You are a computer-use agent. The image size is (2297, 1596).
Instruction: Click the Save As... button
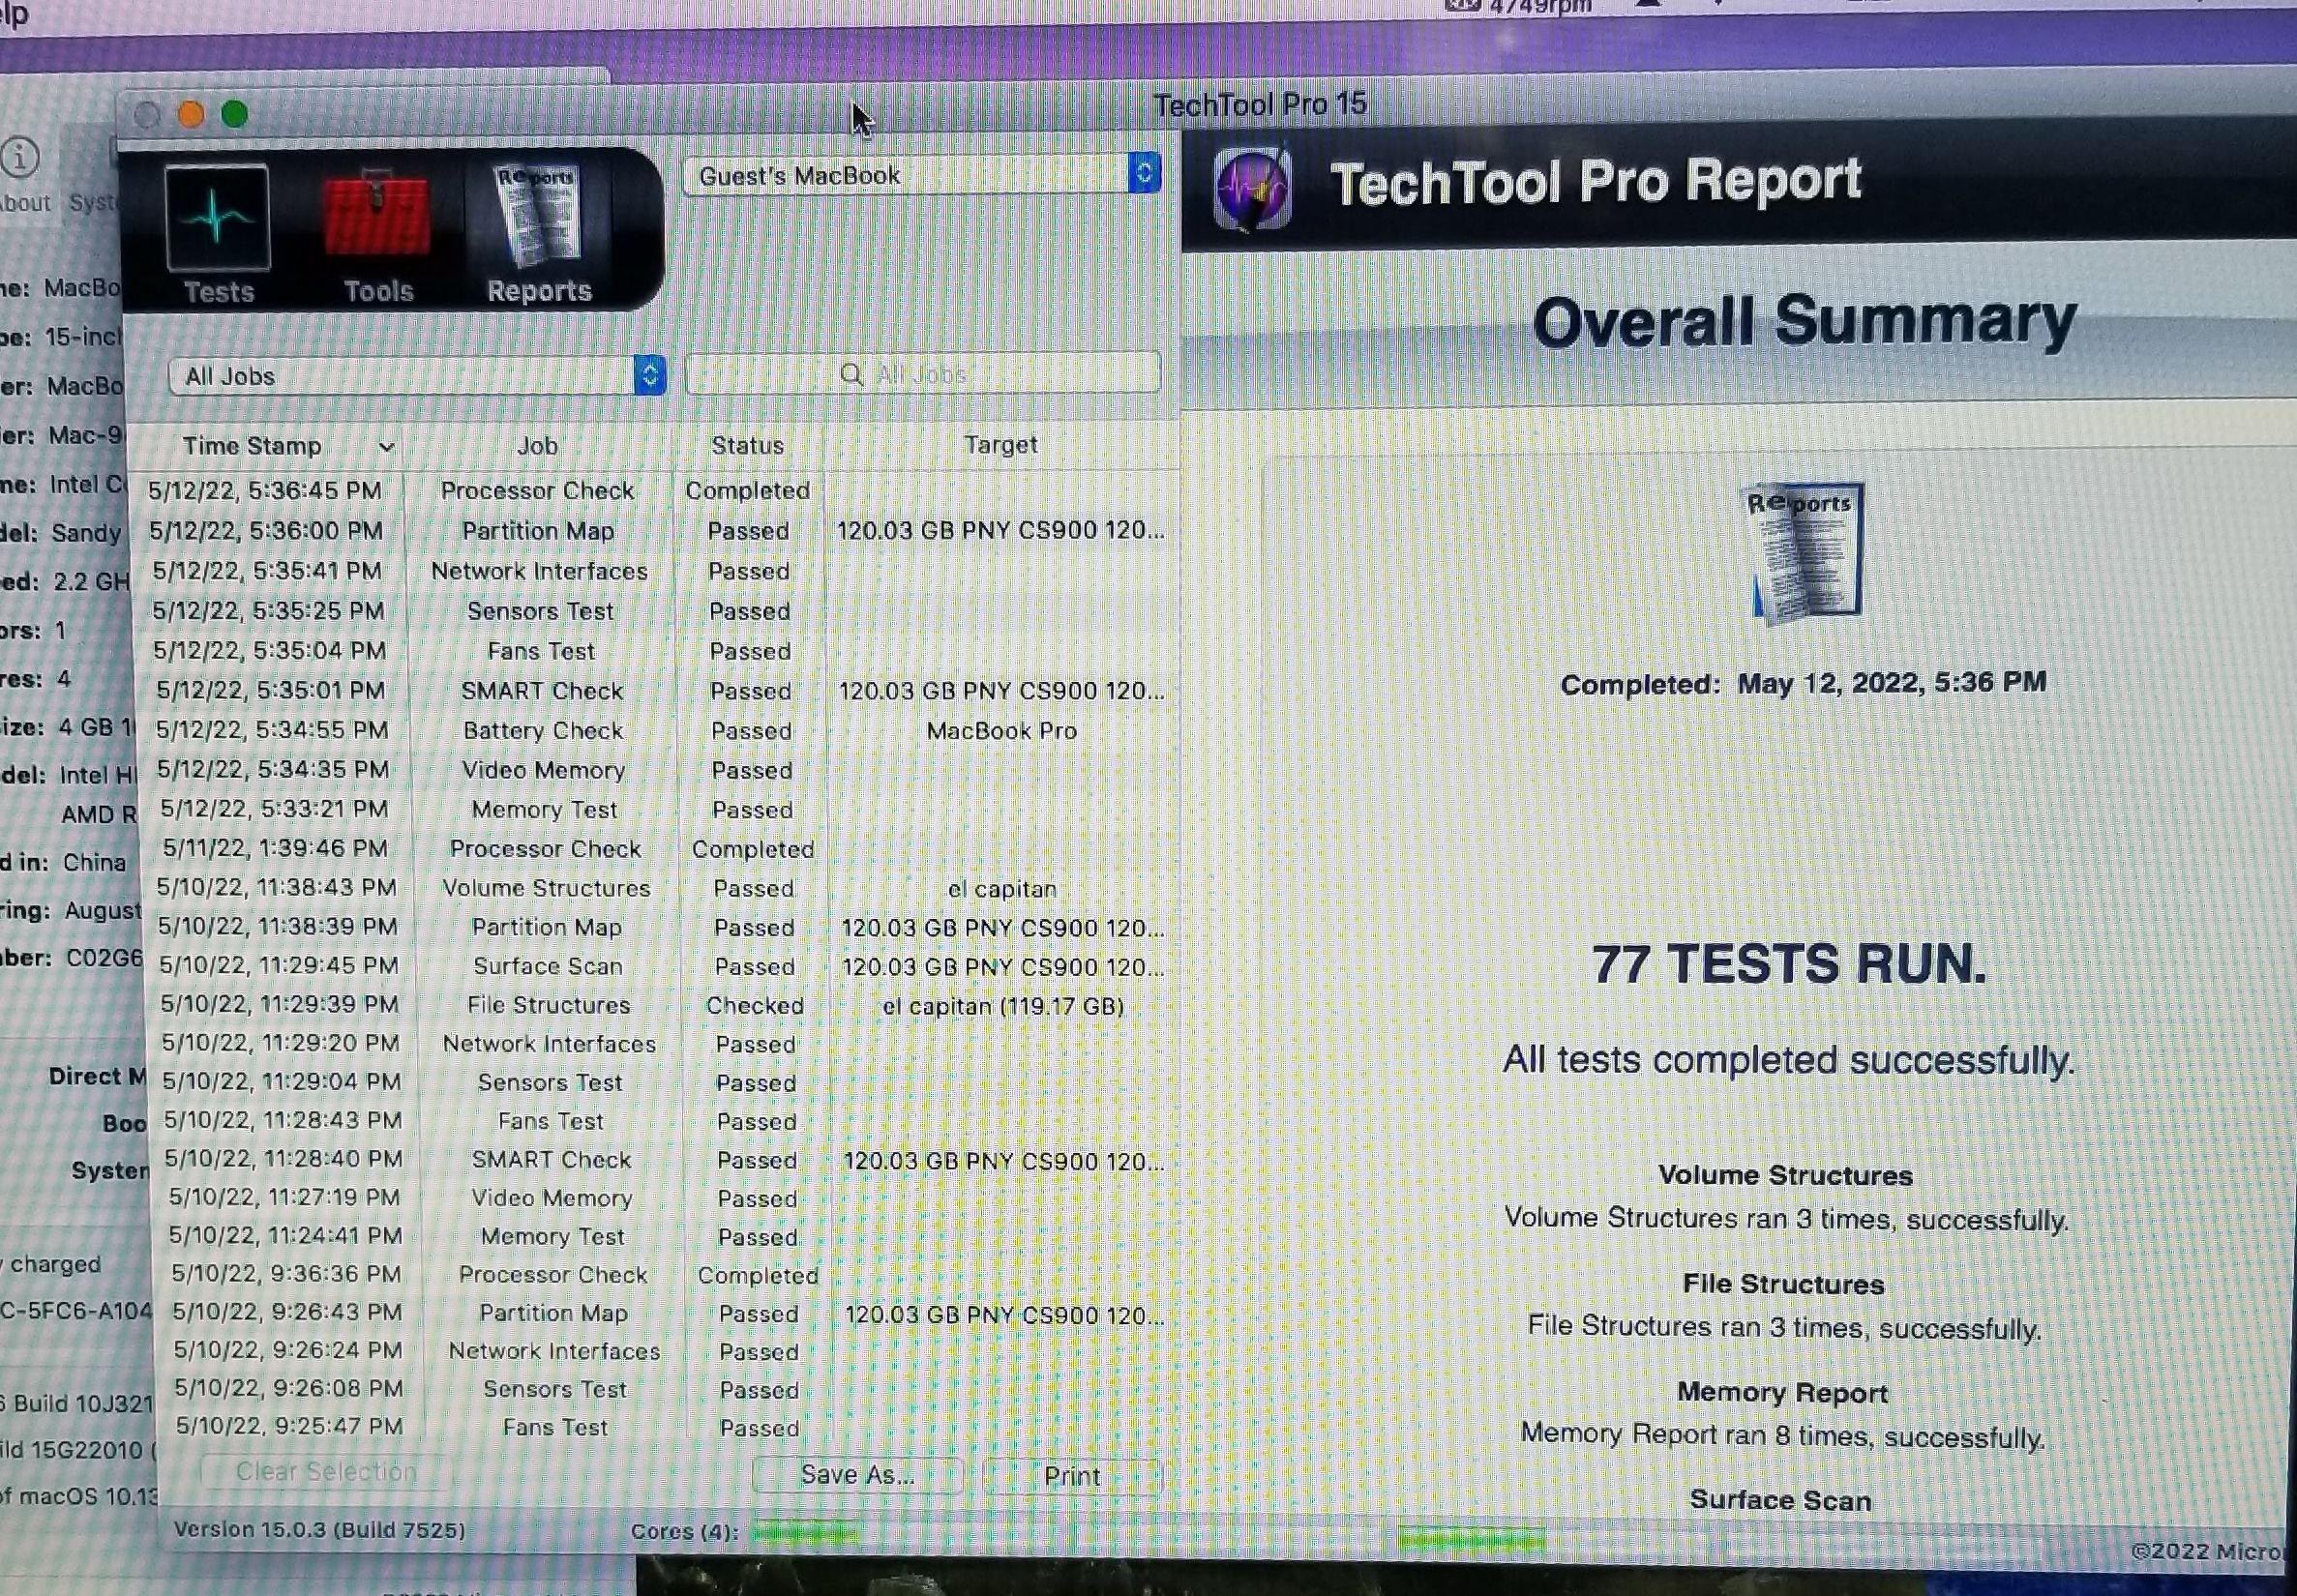[858, 1474]
